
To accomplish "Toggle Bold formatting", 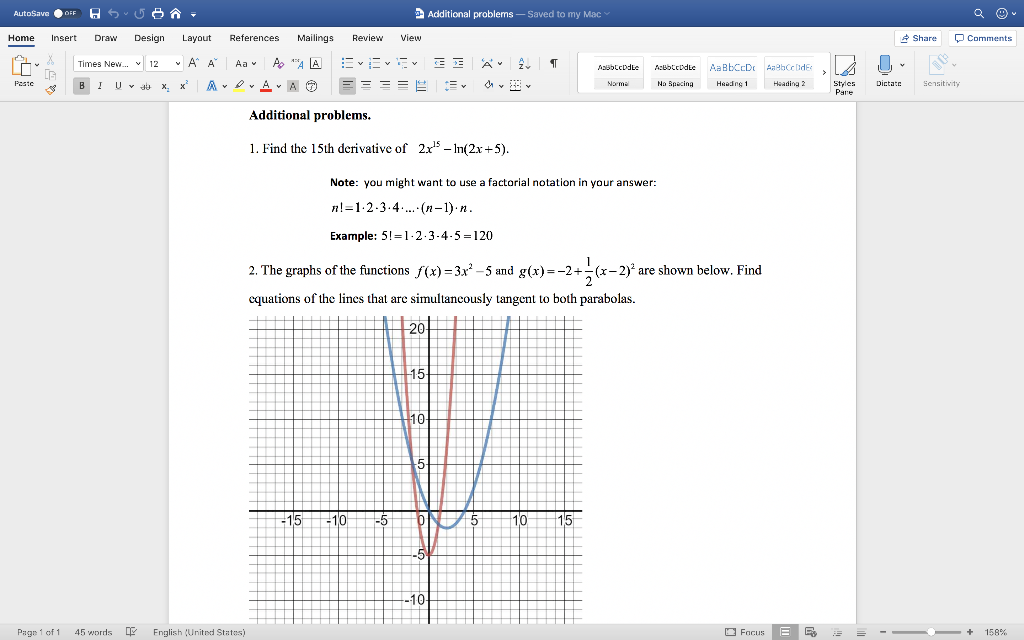I will 82,86.
